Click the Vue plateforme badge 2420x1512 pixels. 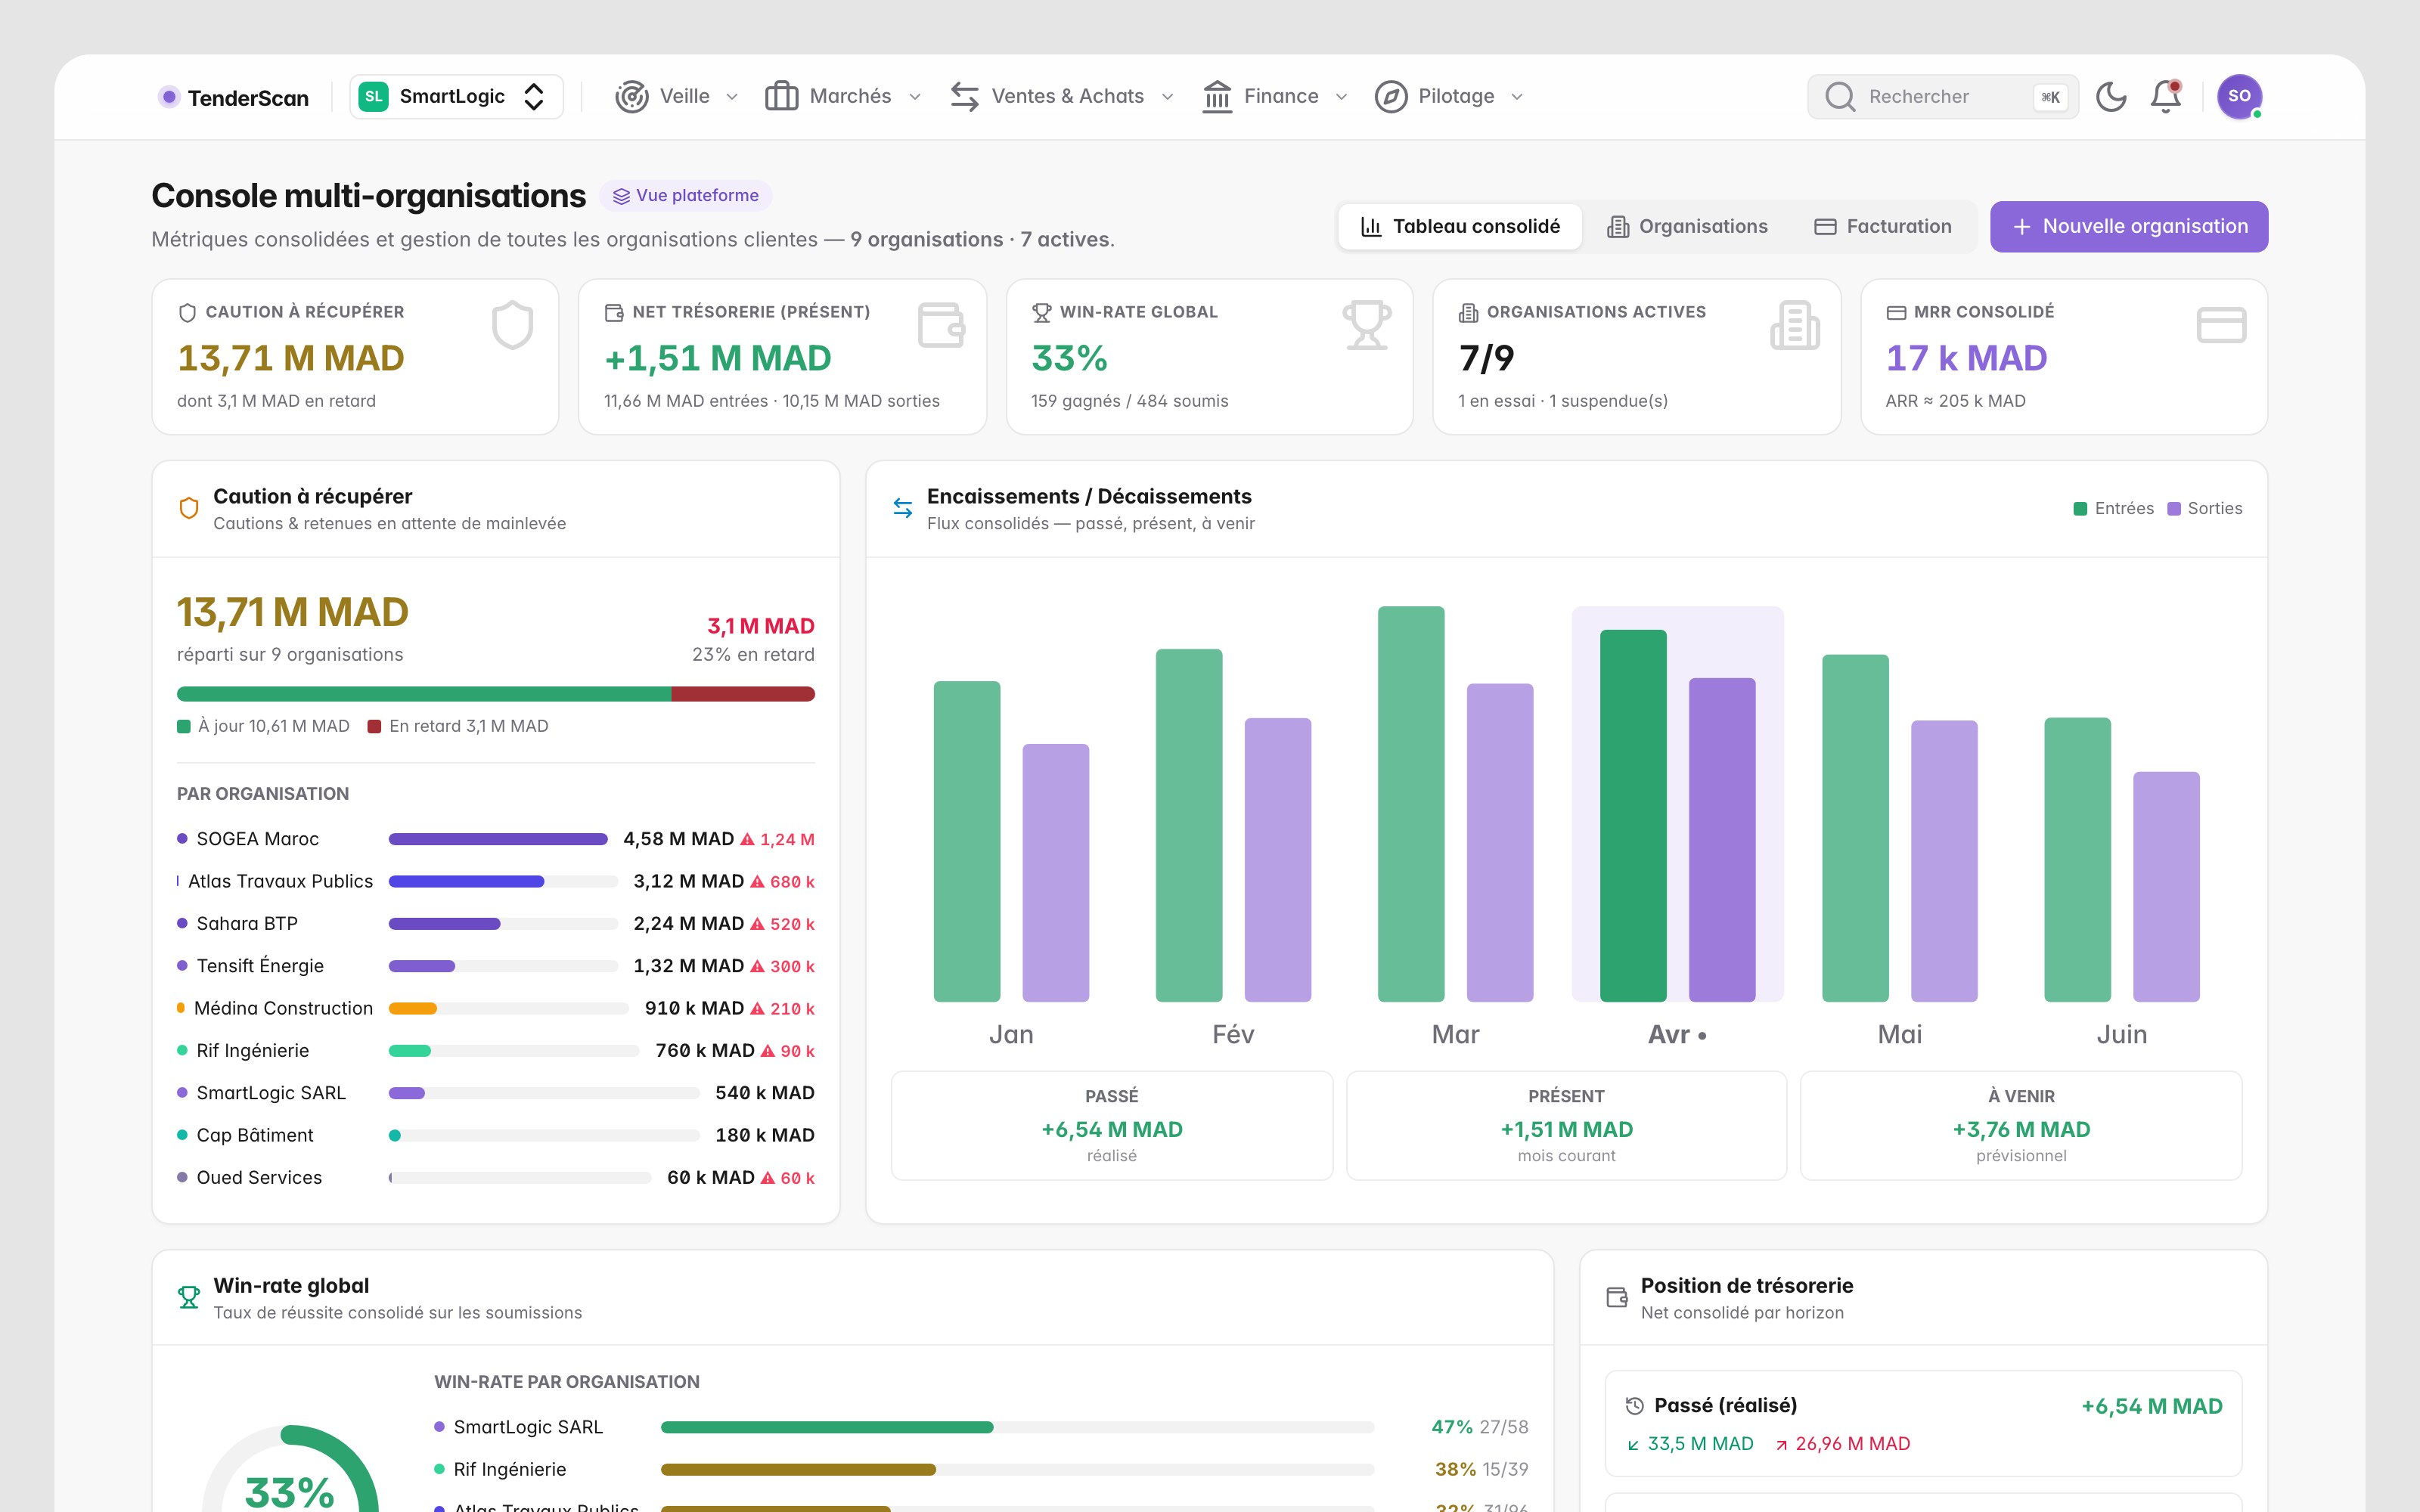coord(686,196)
